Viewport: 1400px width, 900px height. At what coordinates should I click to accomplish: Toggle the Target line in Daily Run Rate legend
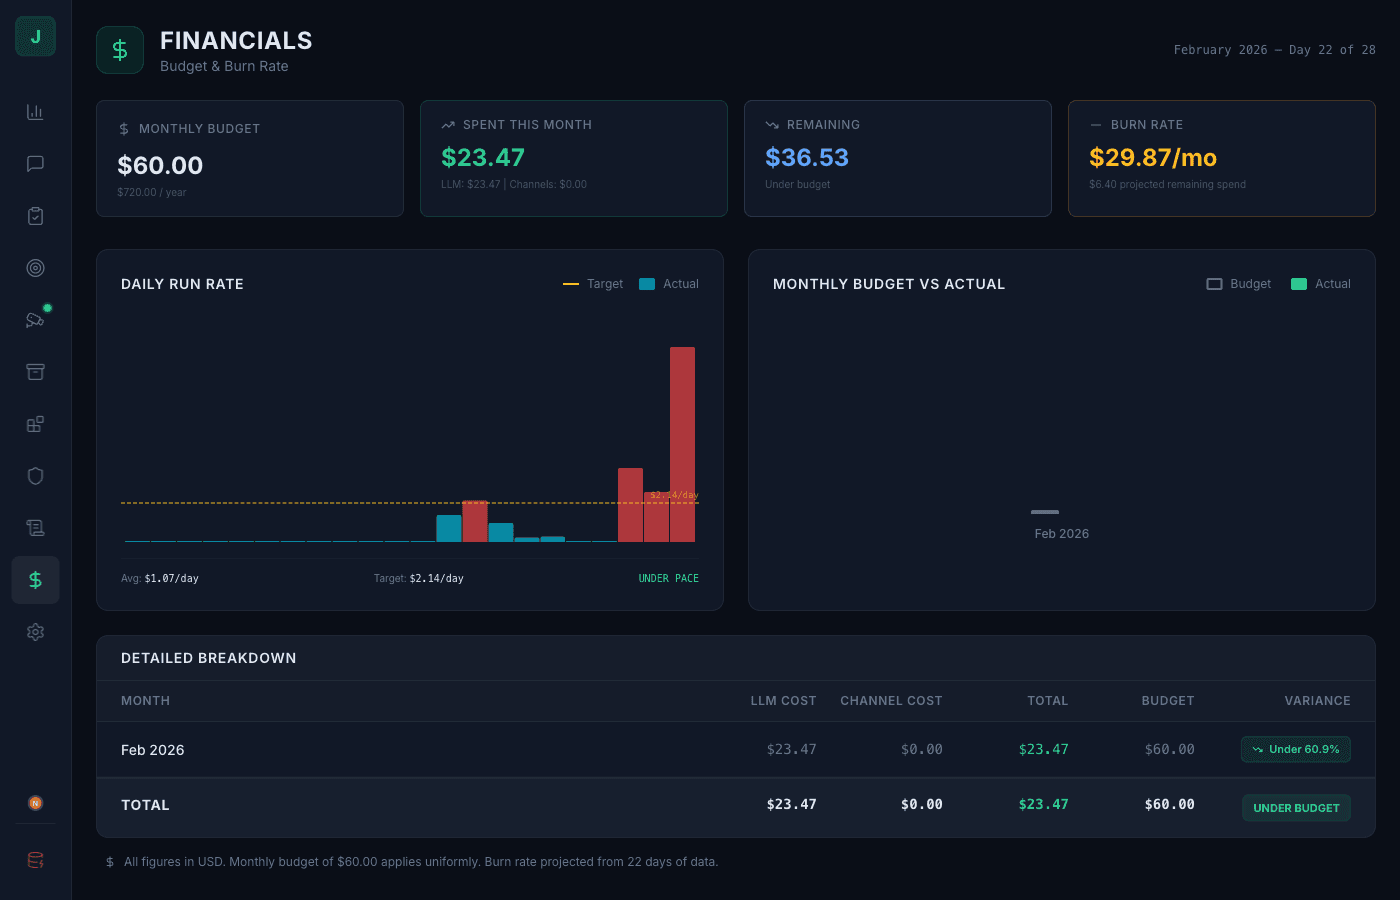[x=595, y=283]
